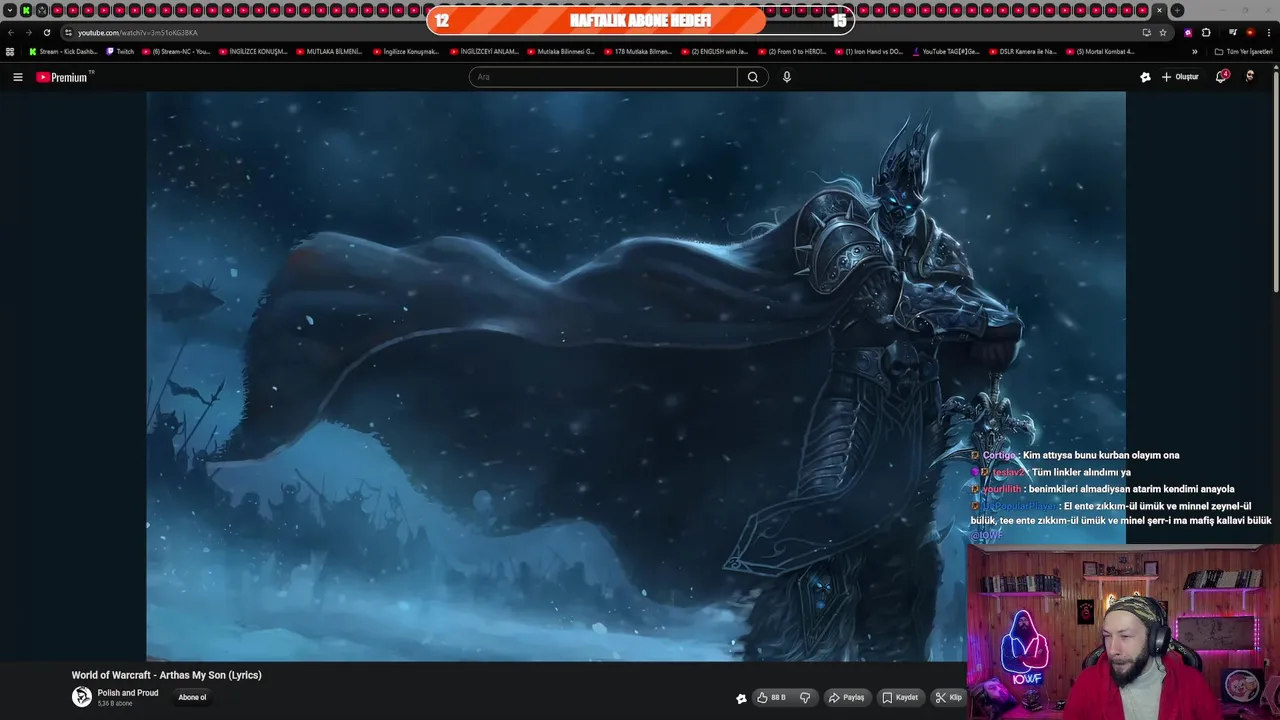This screenshot has height=720, width=1280.
Task: Like the video with thumbs-up 88 B
Action: tap(771, 698)
